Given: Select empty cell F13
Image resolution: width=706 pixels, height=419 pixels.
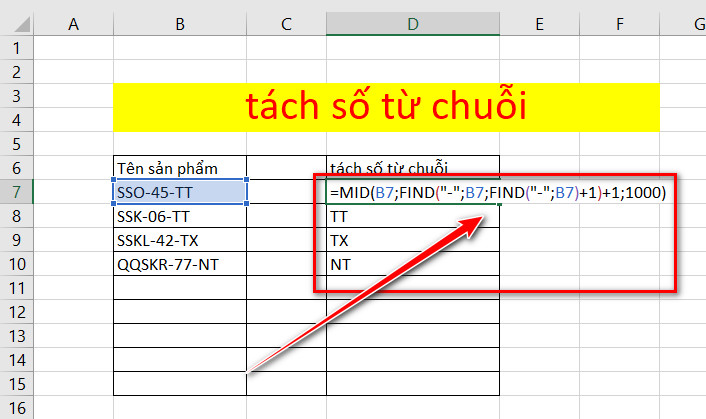Looking at the screenshot, I should pyautogui.click(x=620, y=336).
